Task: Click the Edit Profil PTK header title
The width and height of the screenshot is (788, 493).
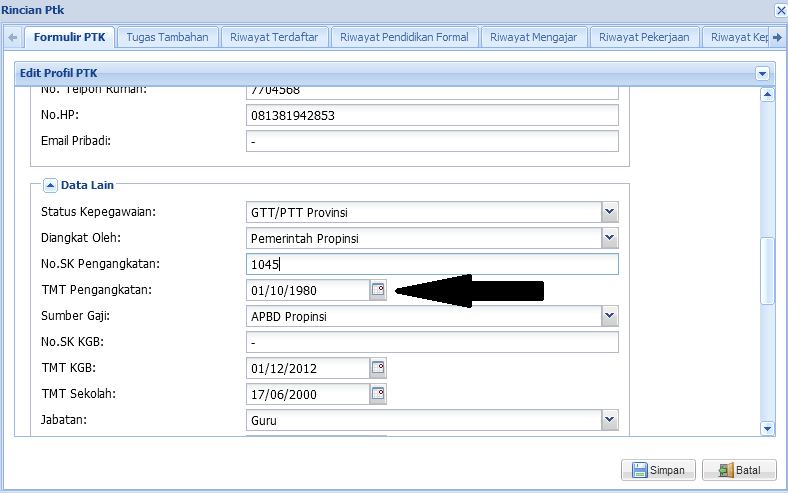Action: click(x=58, y=73)
